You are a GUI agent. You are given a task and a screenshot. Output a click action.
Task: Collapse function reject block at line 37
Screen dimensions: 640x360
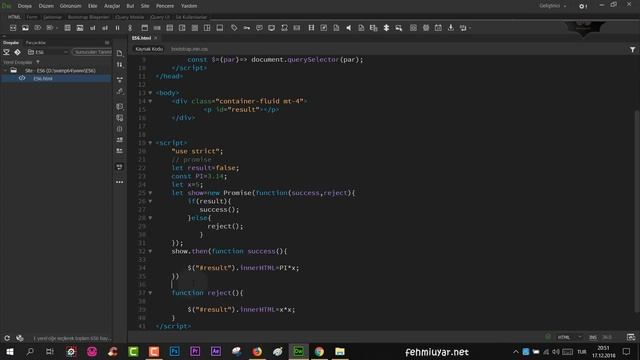(x=150, y=293)
